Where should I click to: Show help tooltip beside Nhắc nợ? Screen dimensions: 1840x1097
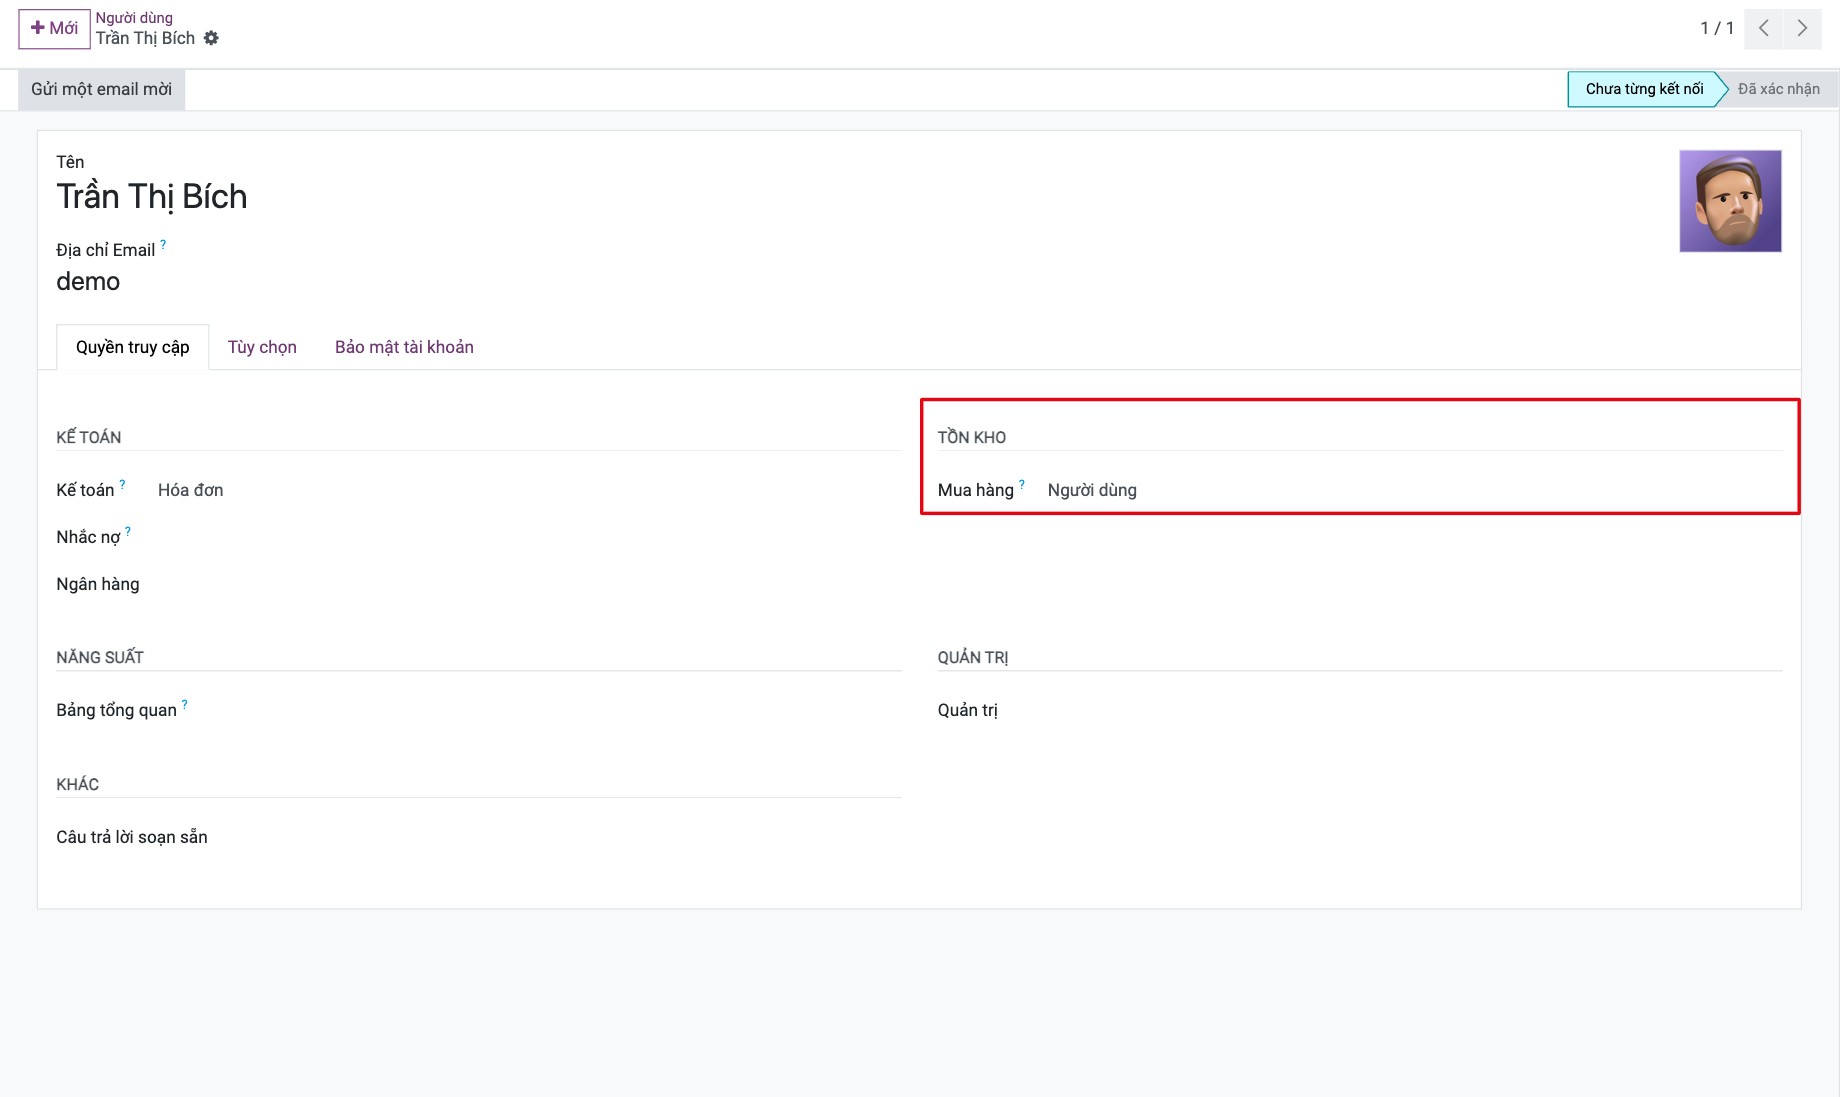pyautogui.click(x=128, y=531)
